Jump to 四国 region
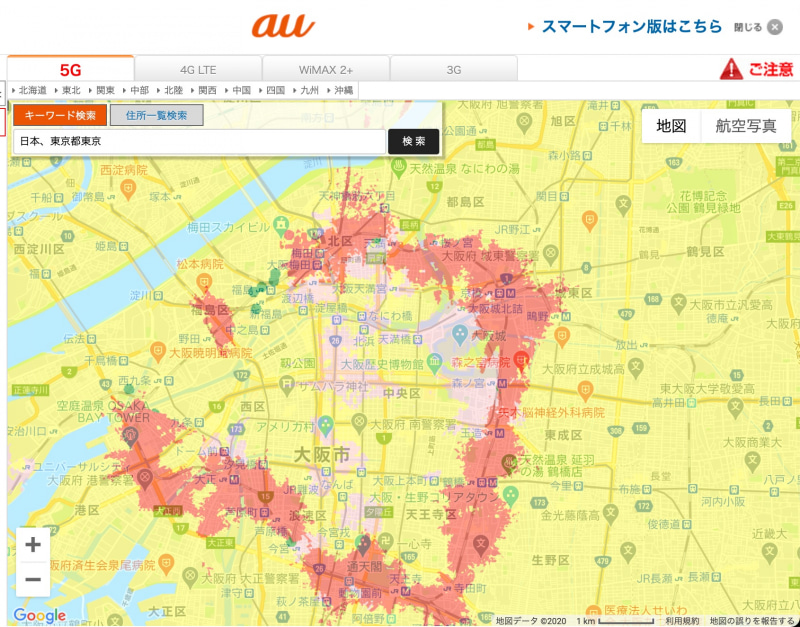 coord(276,90)
